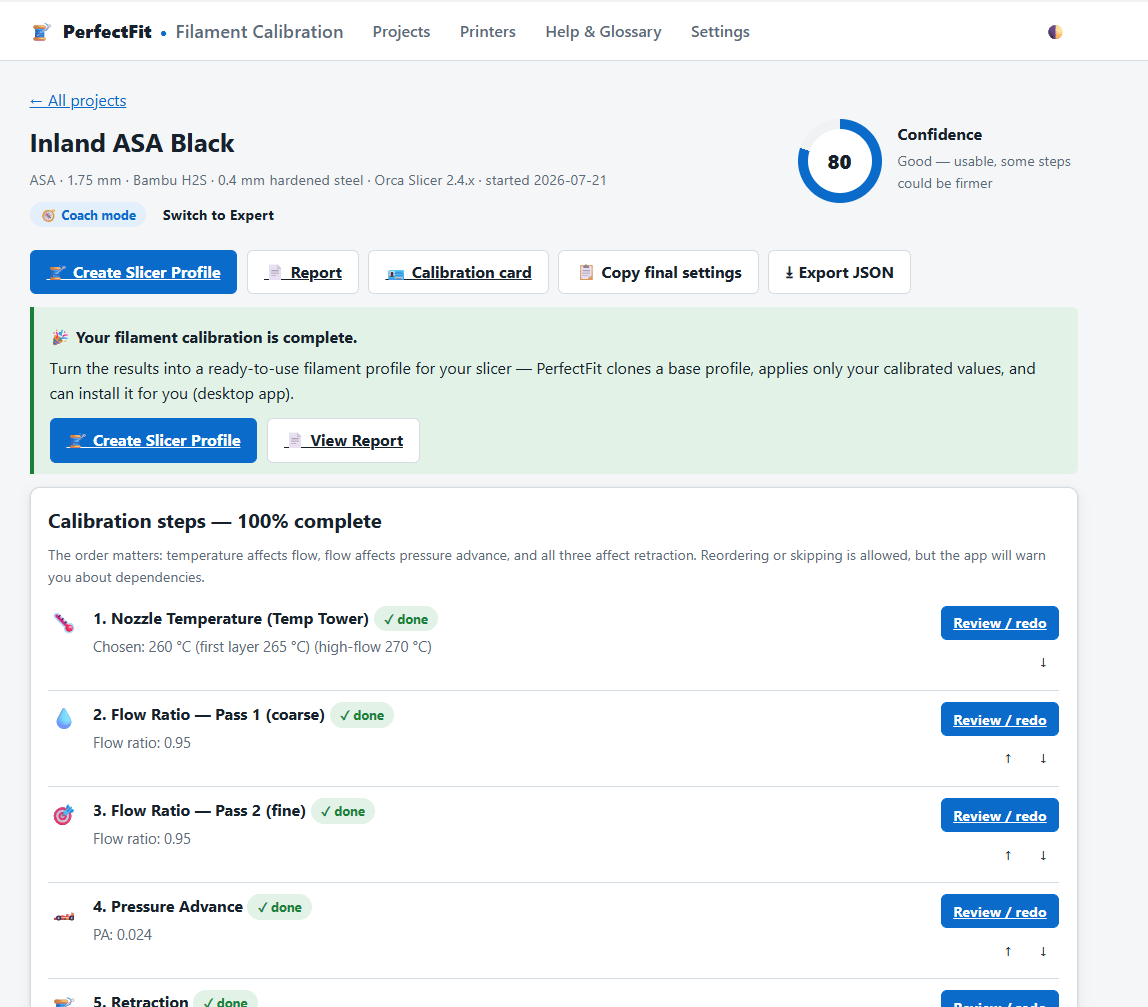Click the thermometer icon for Nozzle Temperature
The width and height of the screenshot is (1148, 1007).
coord(64,623)
